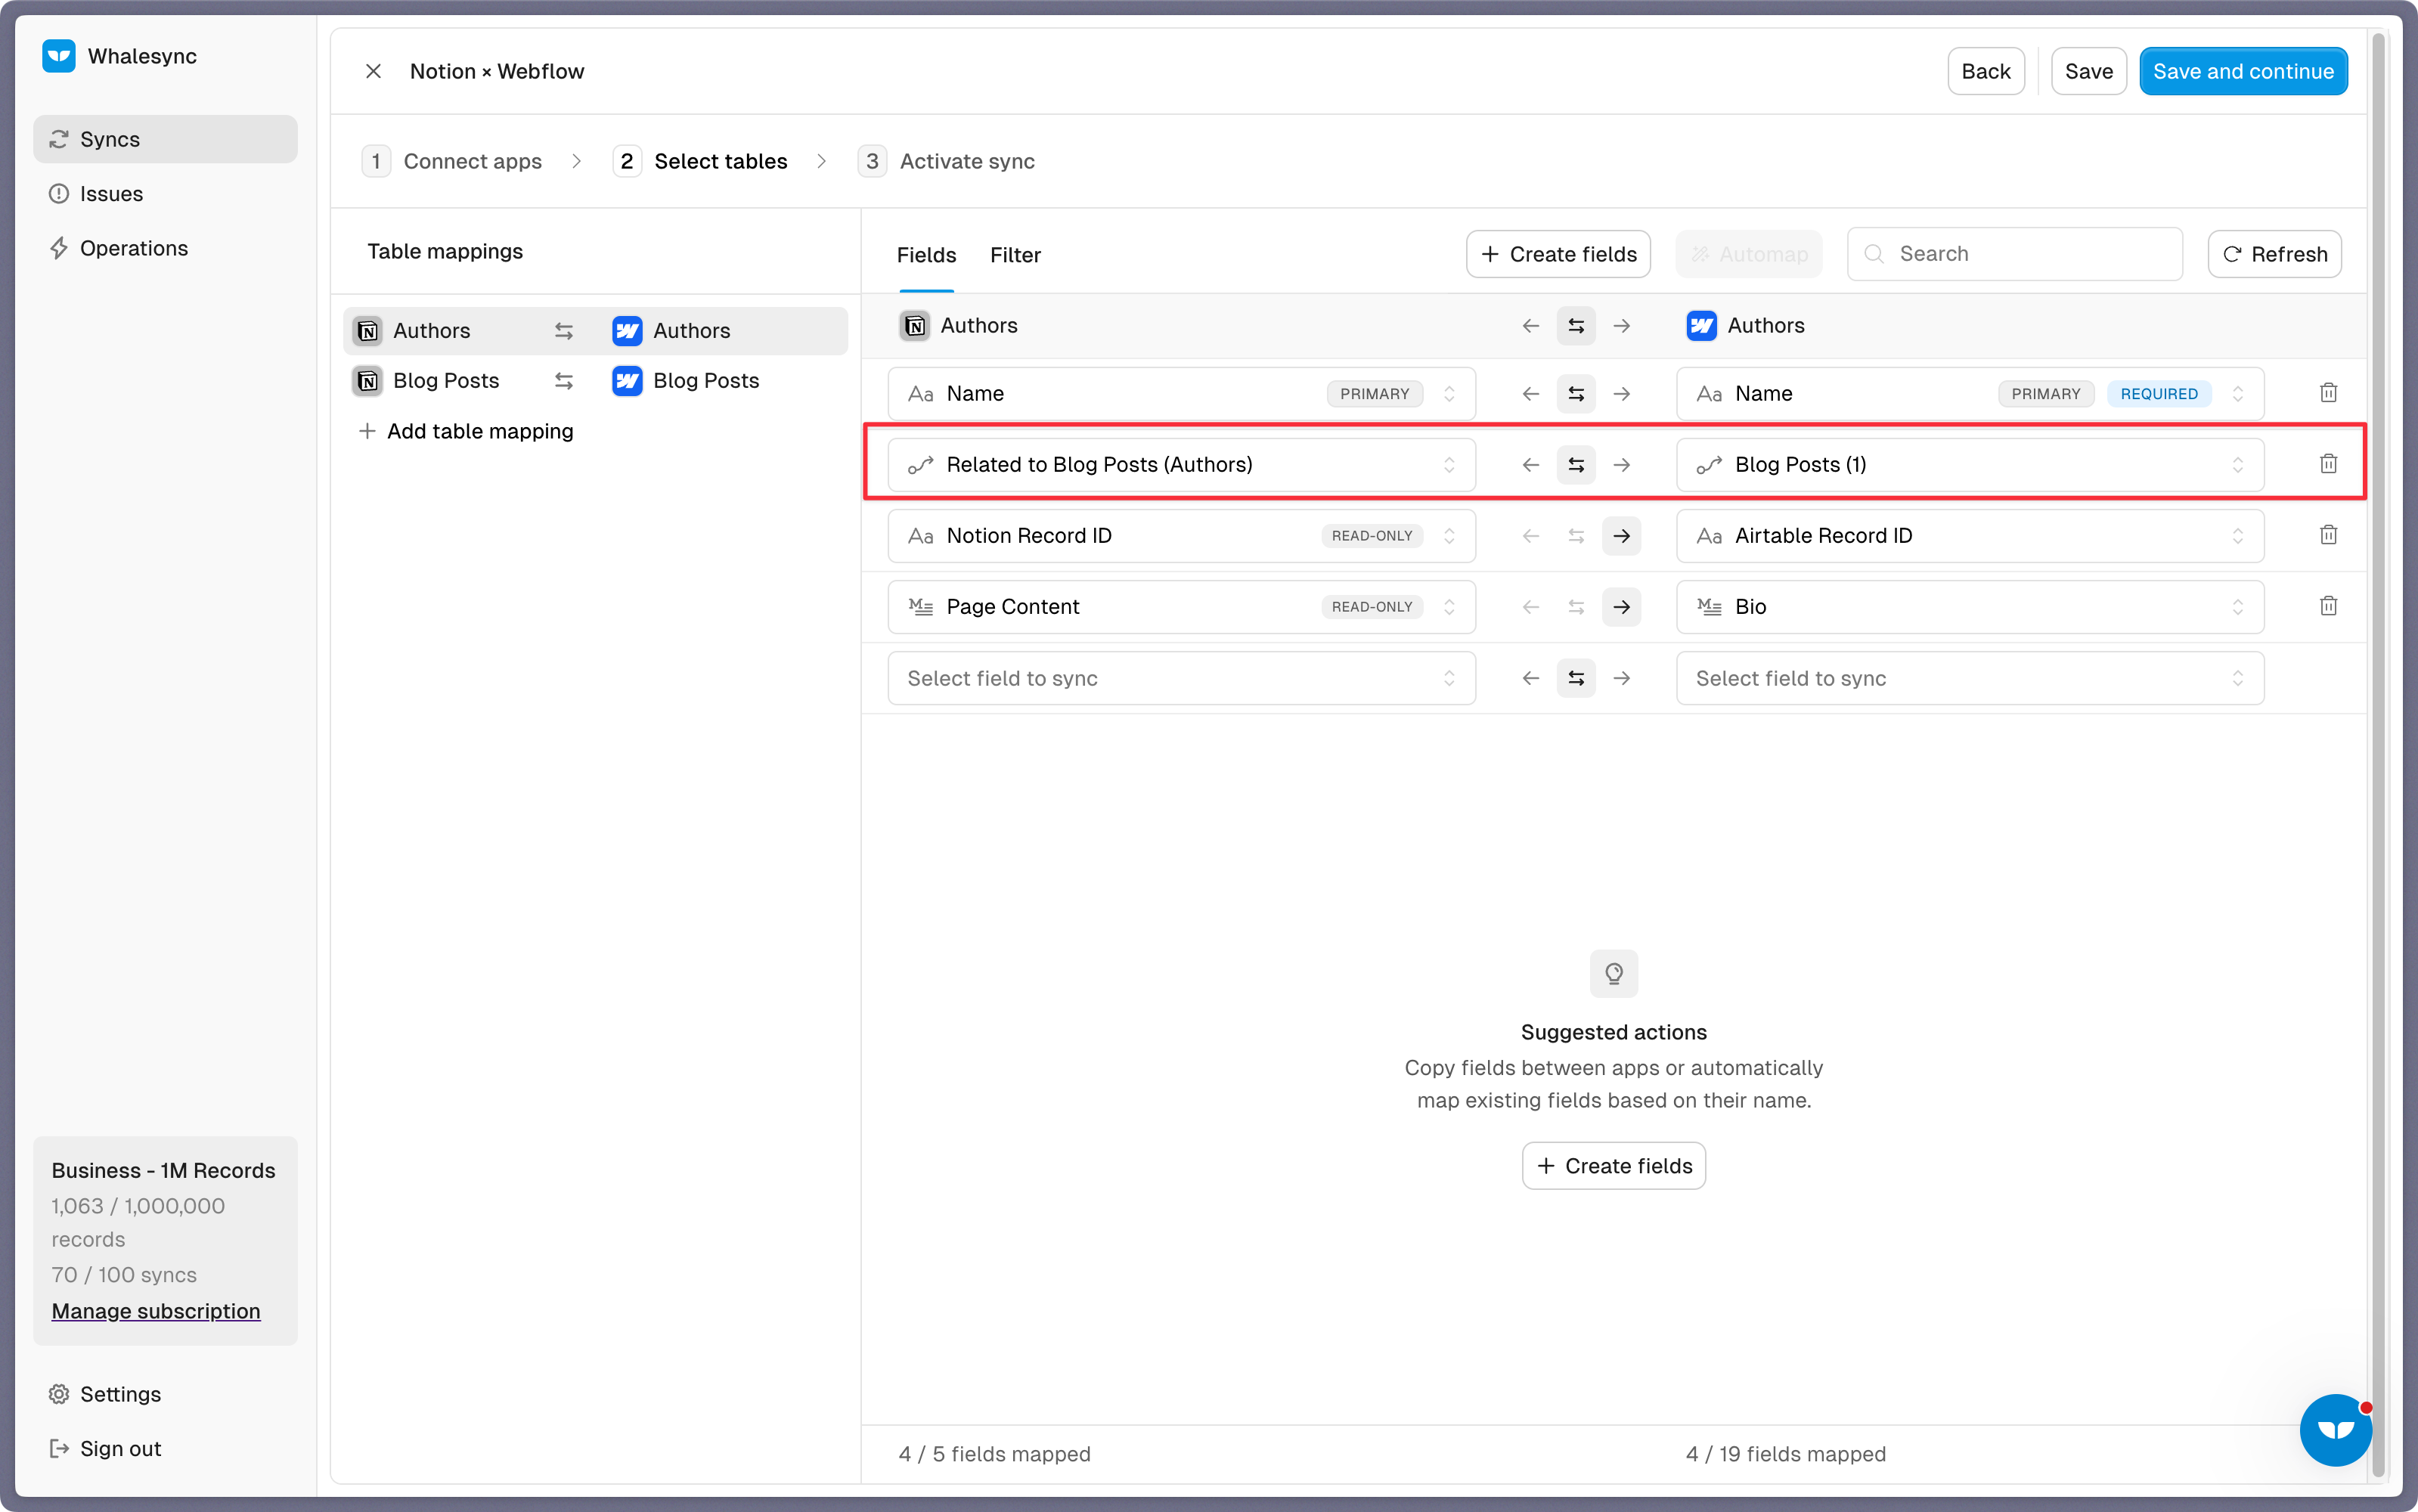
Task: Click the Notion icon beside Authors header
Action: point(914,326)
